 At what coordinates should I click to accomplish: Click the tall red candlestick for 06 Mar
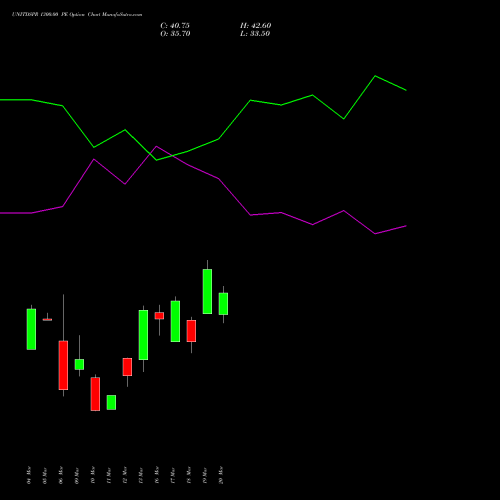63,365
